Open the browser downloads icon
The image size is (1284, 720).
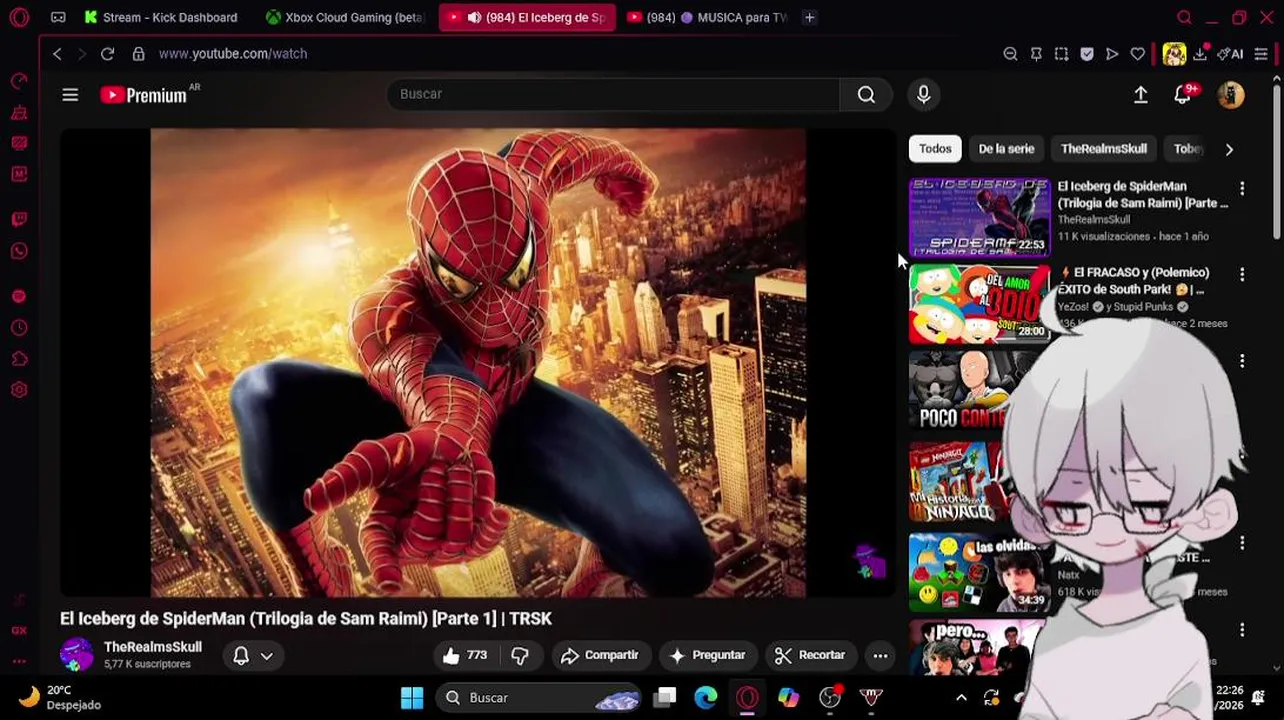coord(1200,54)
